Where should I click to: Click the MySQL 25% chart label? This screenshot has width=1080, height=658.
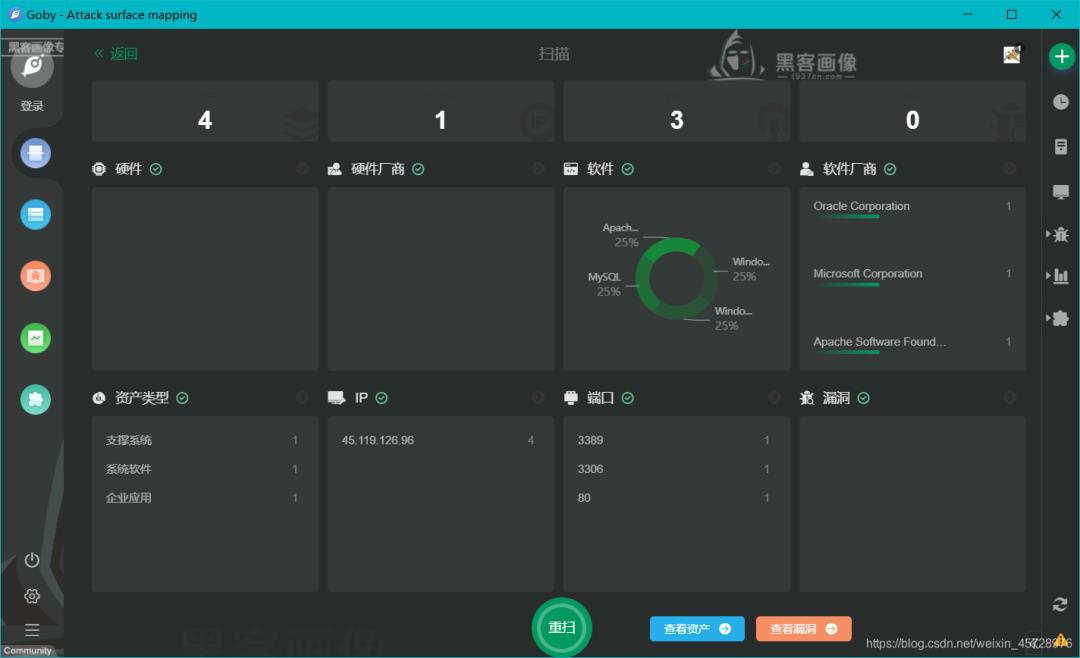[x=605, y=284]
